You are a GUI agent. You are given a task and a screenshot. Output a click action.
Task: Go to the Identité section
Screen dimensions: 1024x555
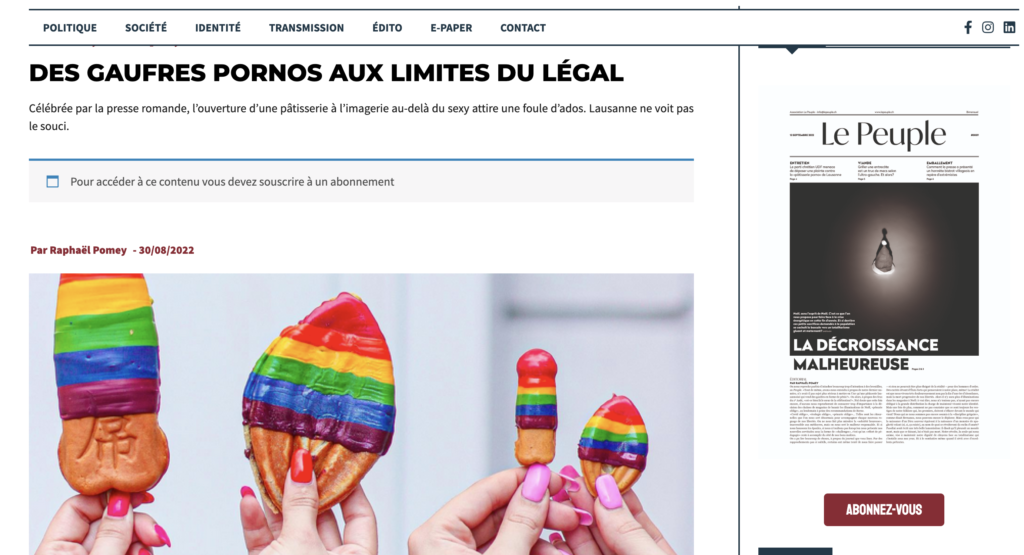[217, 28]
